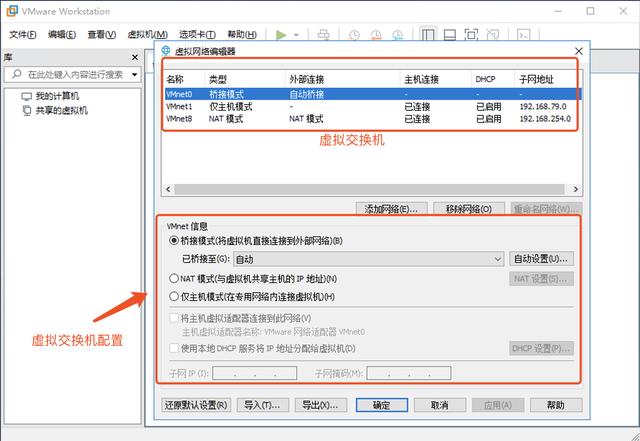Click the 192.168.254.0 subnet address cell
640x441 pixels.
point(545,119)
